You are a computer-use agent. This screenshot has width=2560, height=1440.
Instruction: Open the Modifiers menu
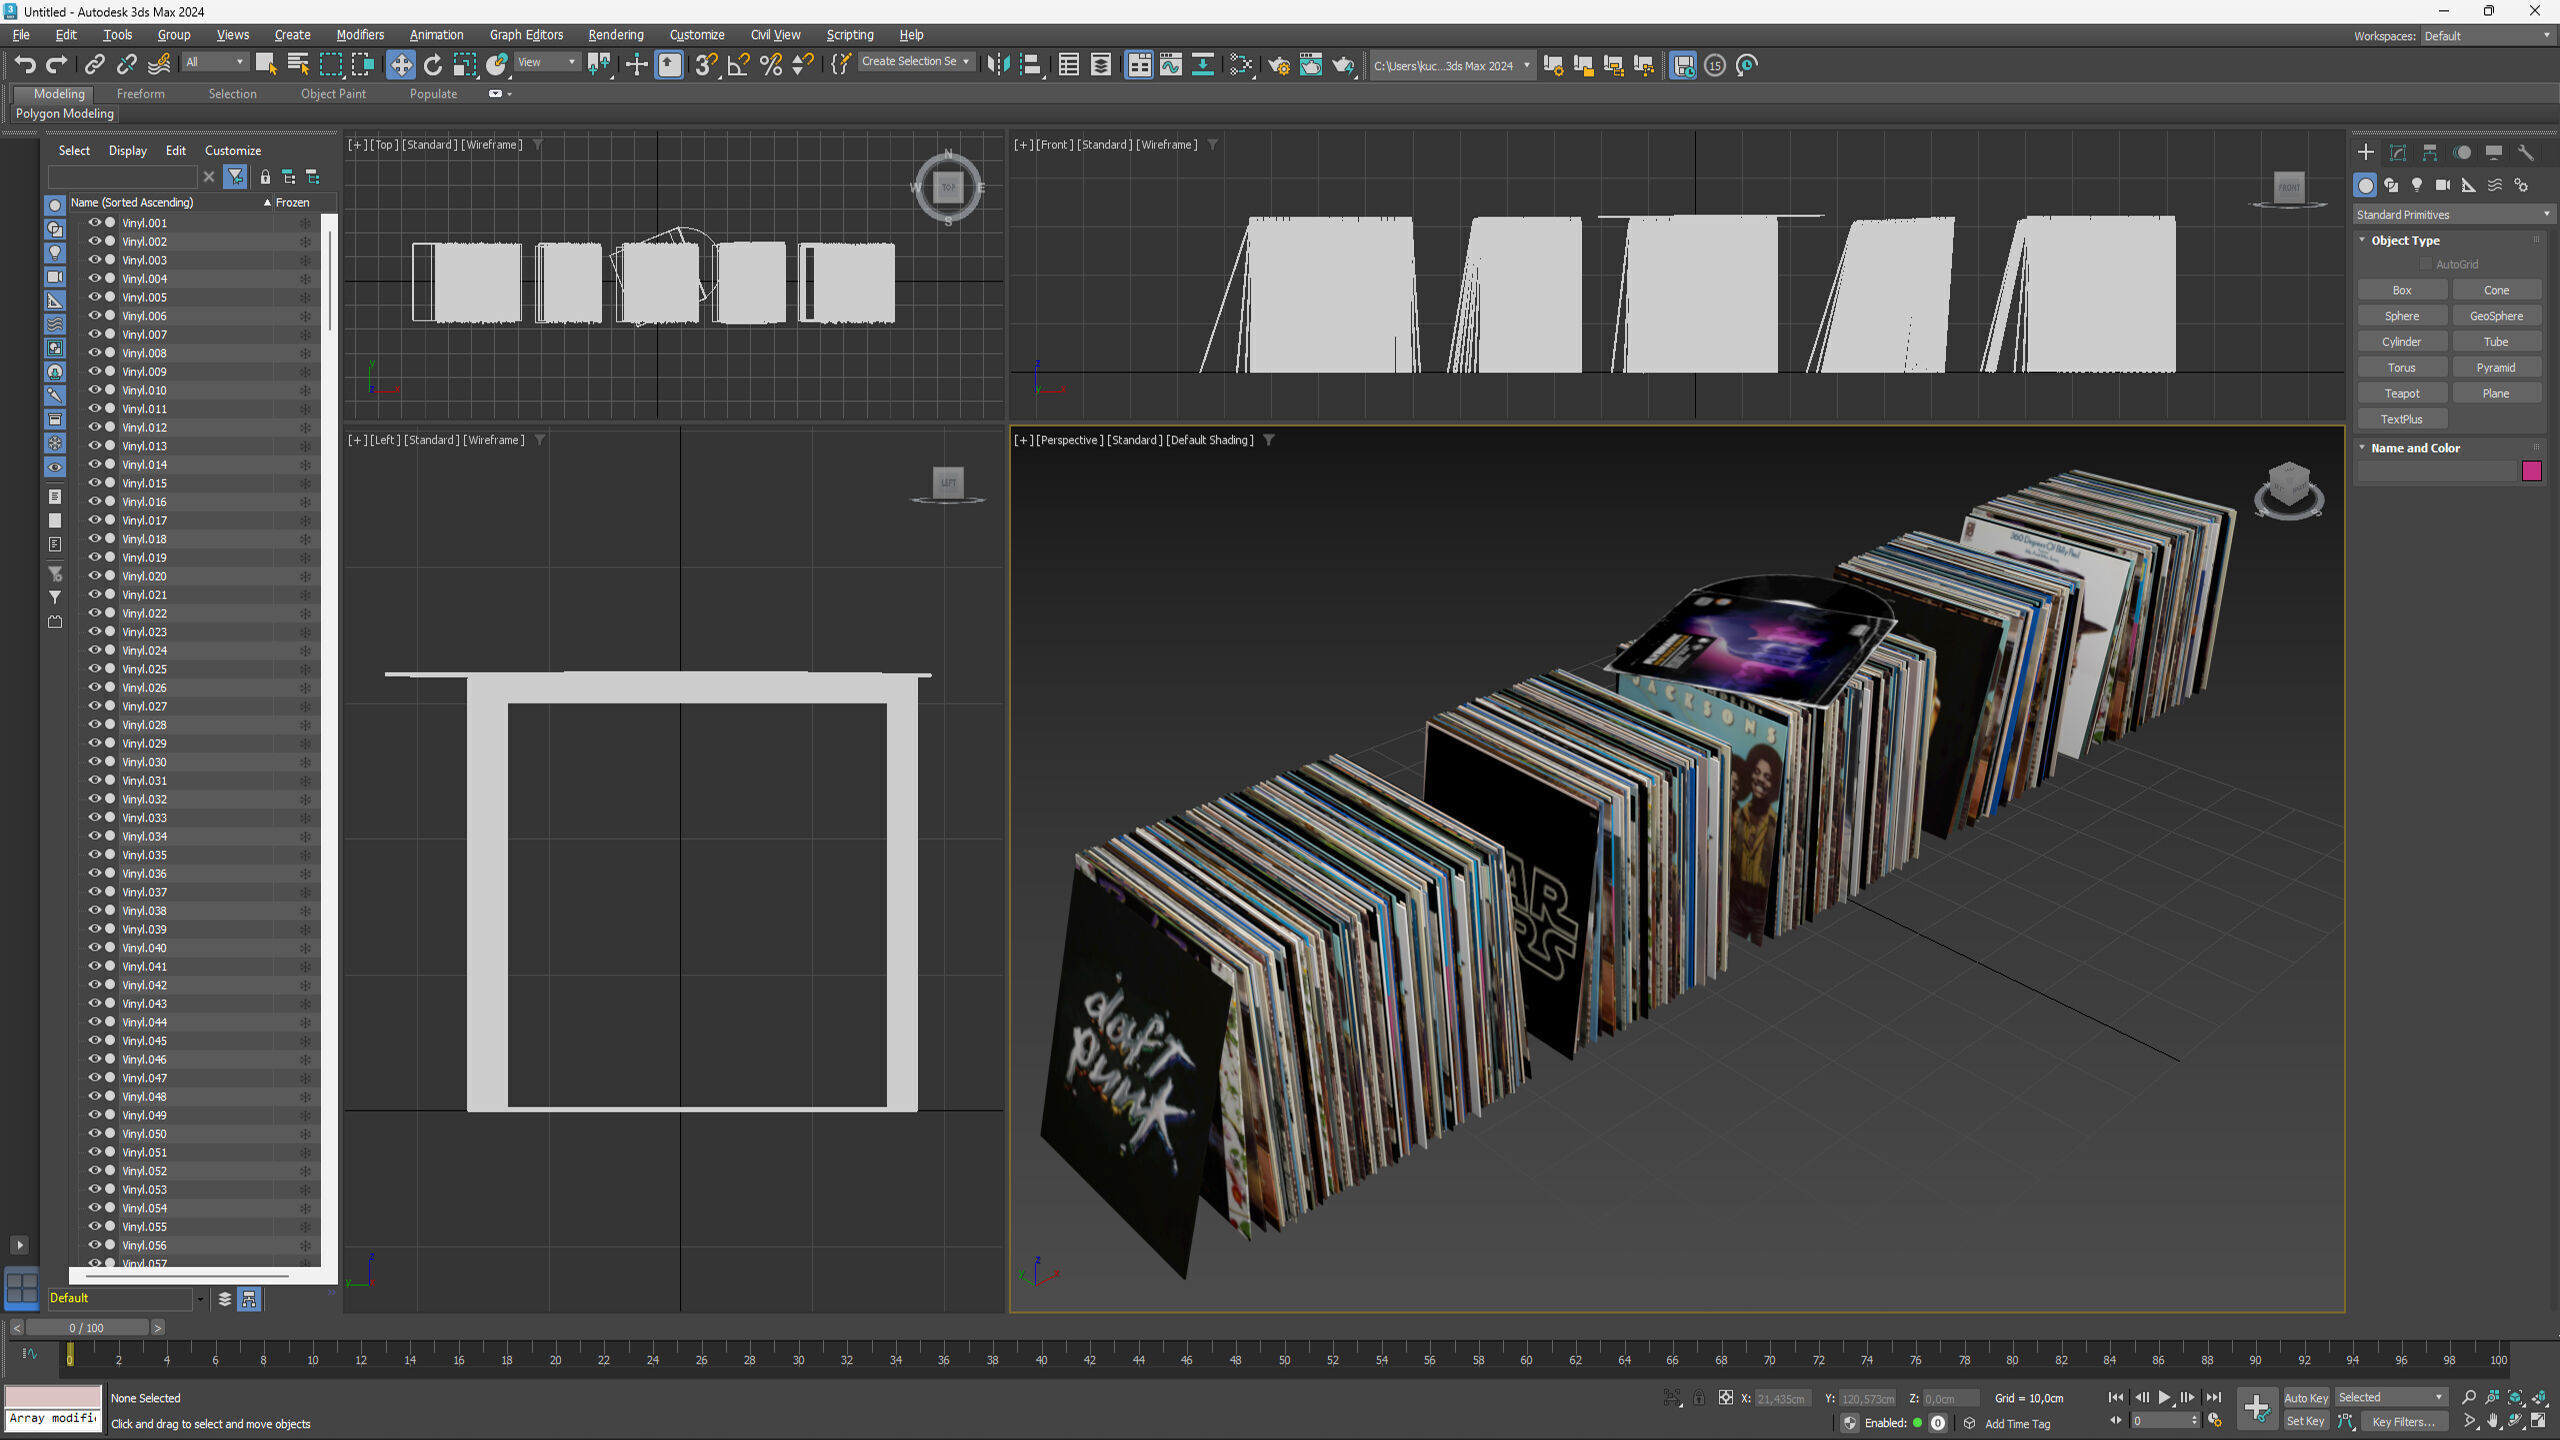pyautogui.click(x=360, y=35)
